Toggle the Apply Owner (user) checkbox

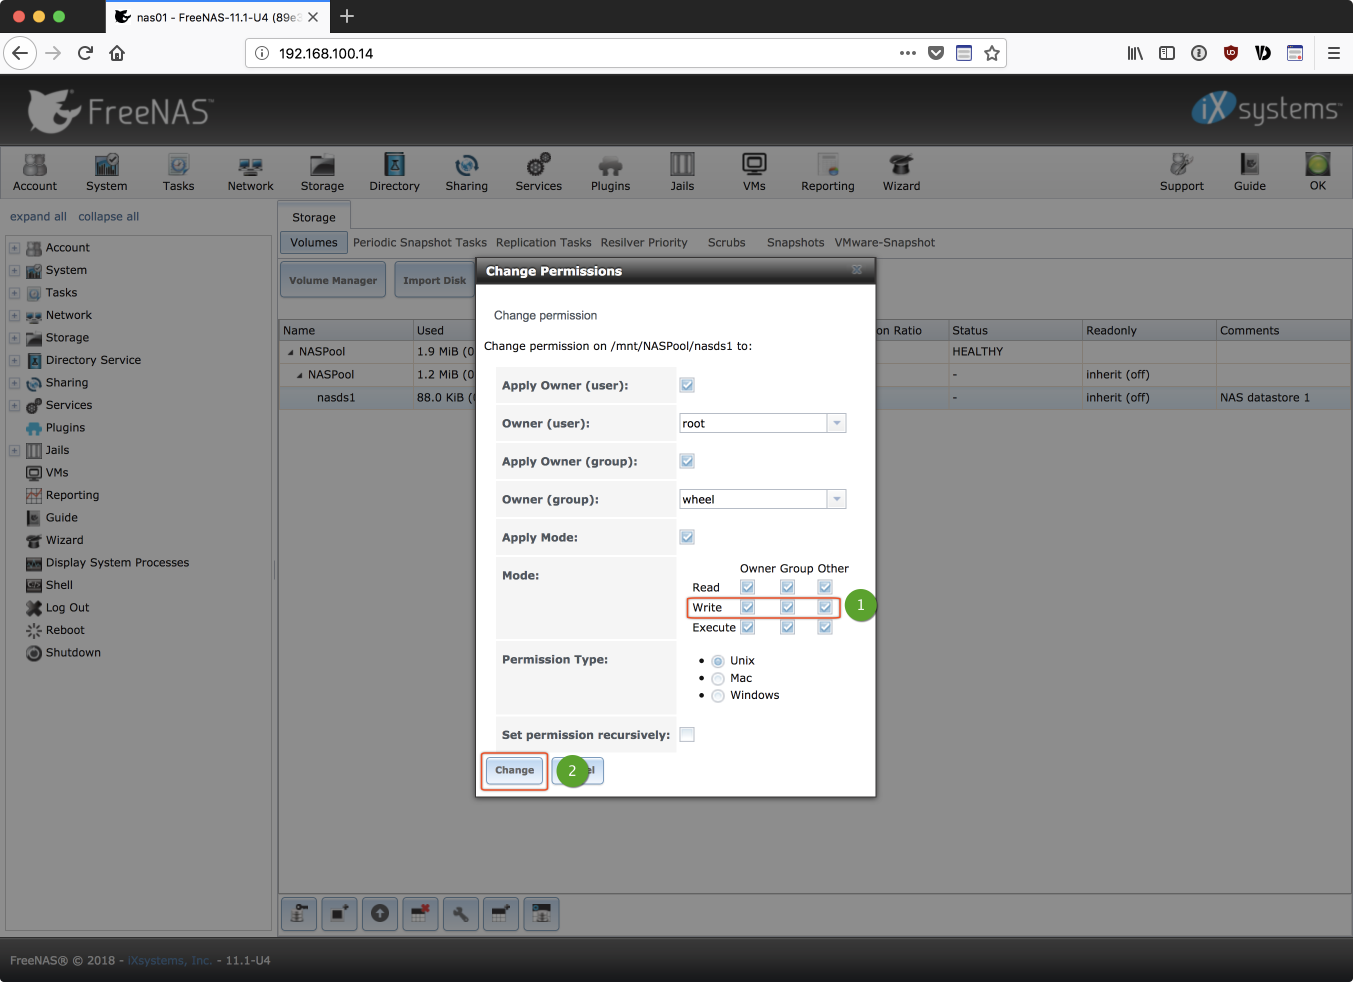687,385
